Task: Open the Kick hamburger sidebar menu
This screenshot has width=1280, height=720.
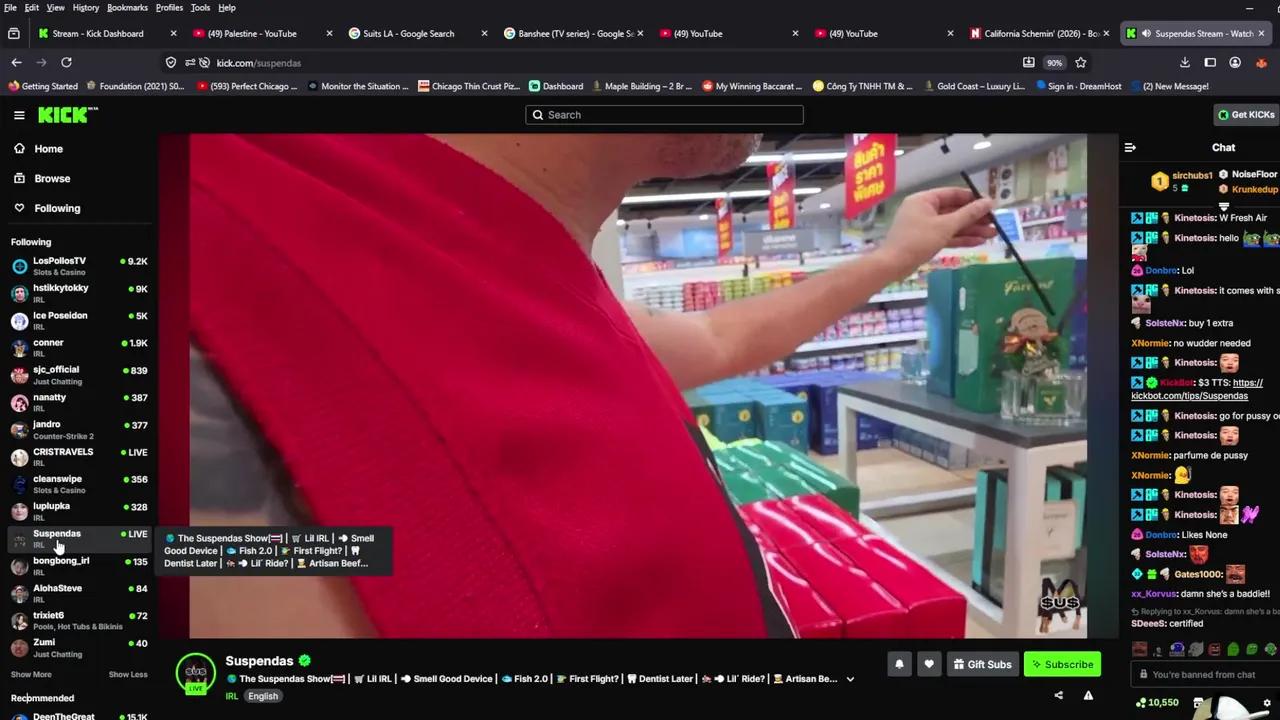Action: [19, 115]
